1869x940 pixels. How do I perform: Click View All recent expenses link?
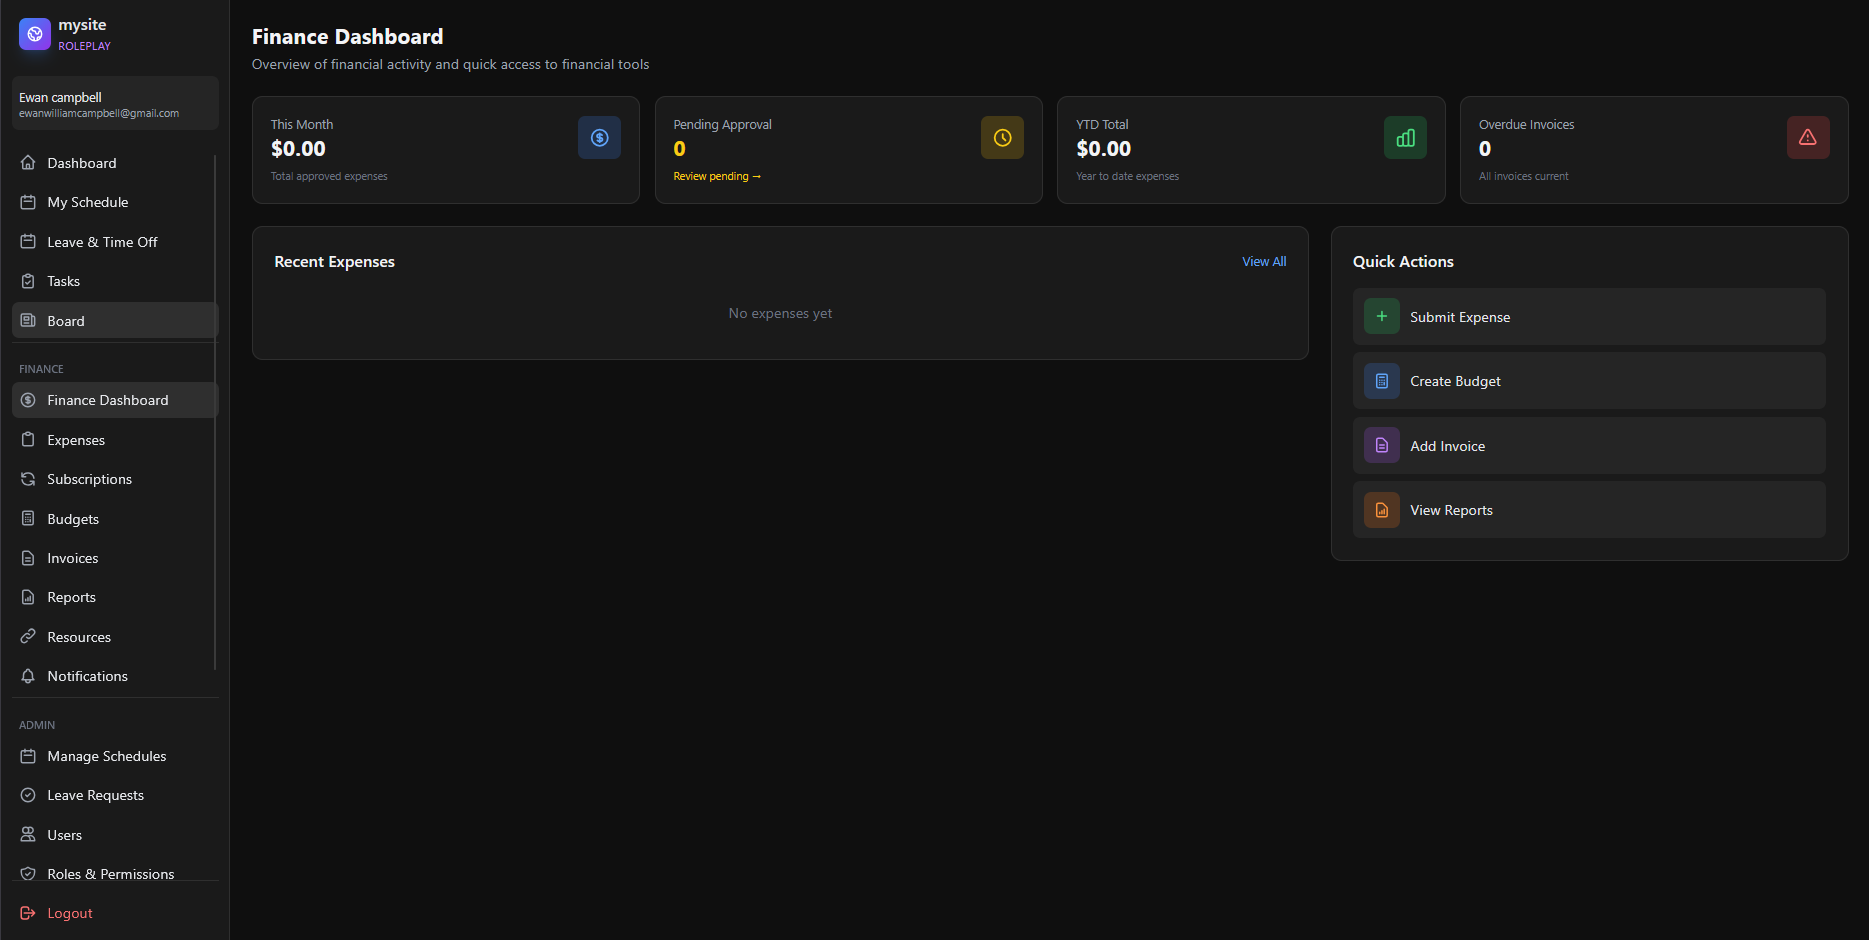[1264, 262]
